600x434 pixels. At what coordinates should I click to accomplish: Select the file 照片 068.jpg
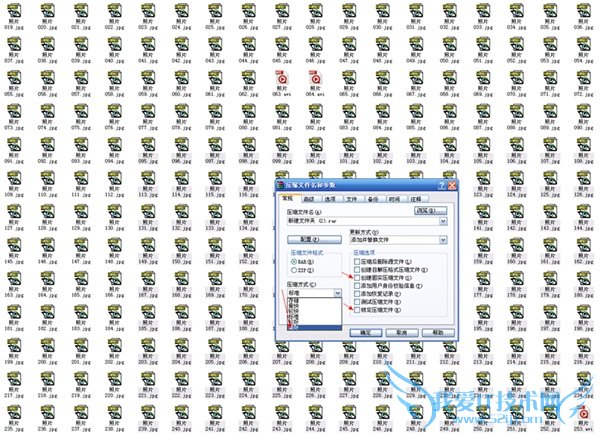pos(450,83)
